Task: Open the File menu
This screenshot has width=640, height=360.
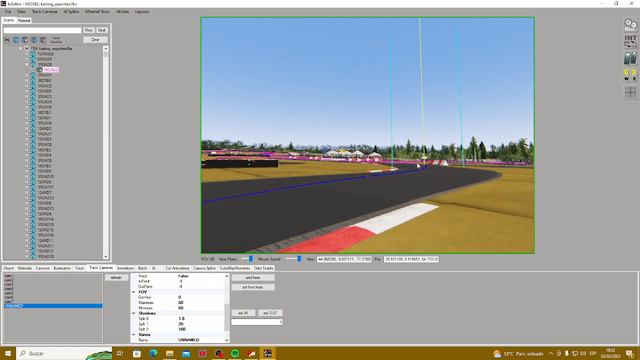Action: coord(8,12)
